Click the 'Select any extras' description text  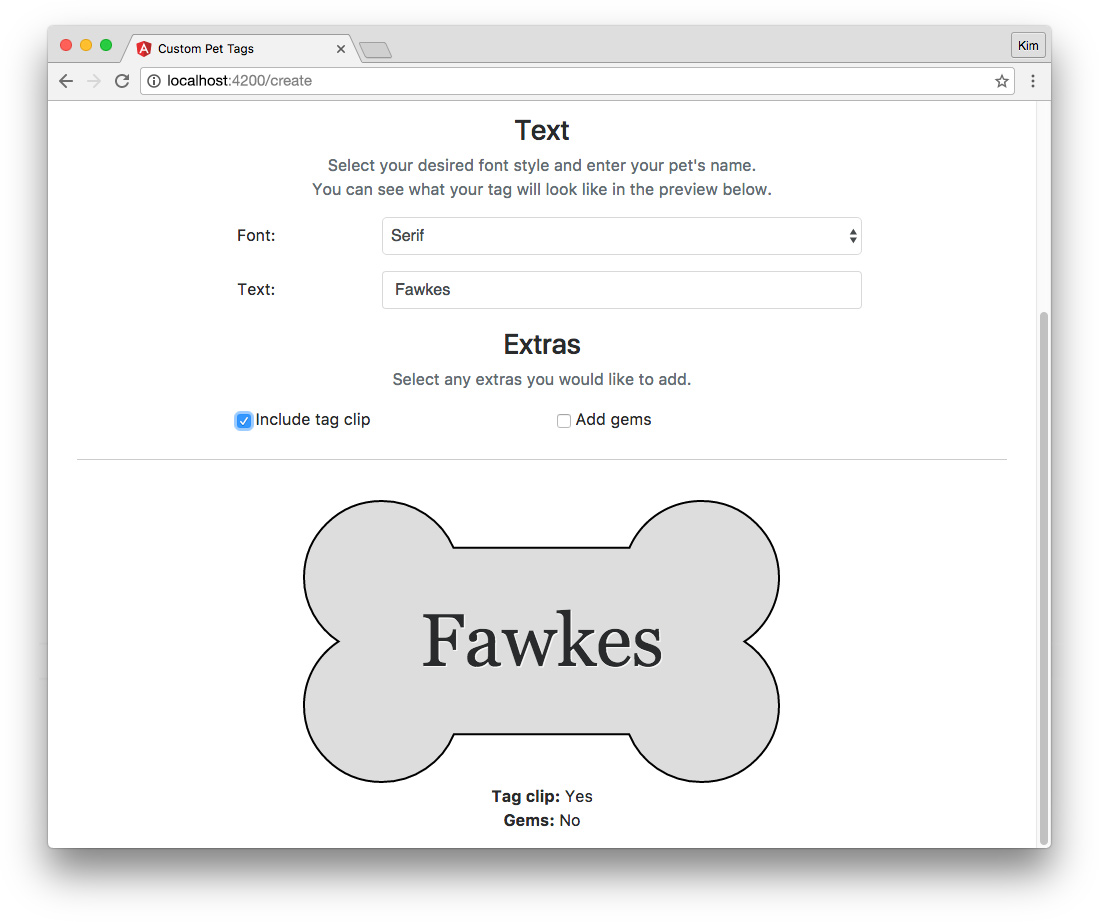541,379
